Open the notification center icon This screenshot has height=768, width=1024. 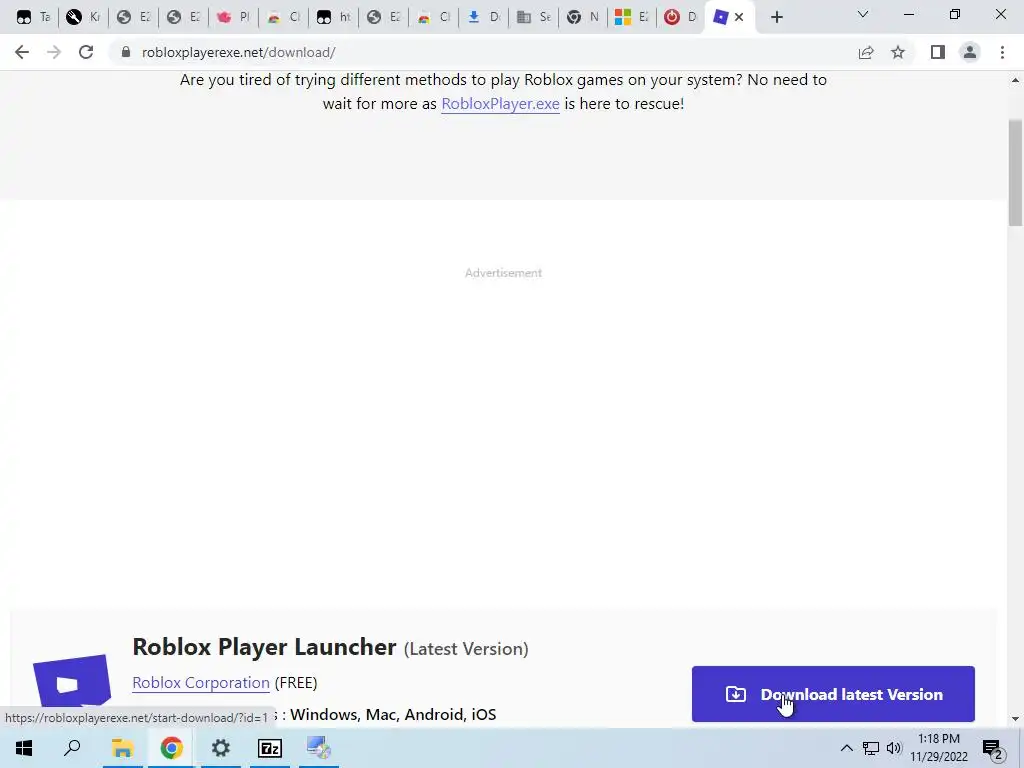(x=993, y=749)
